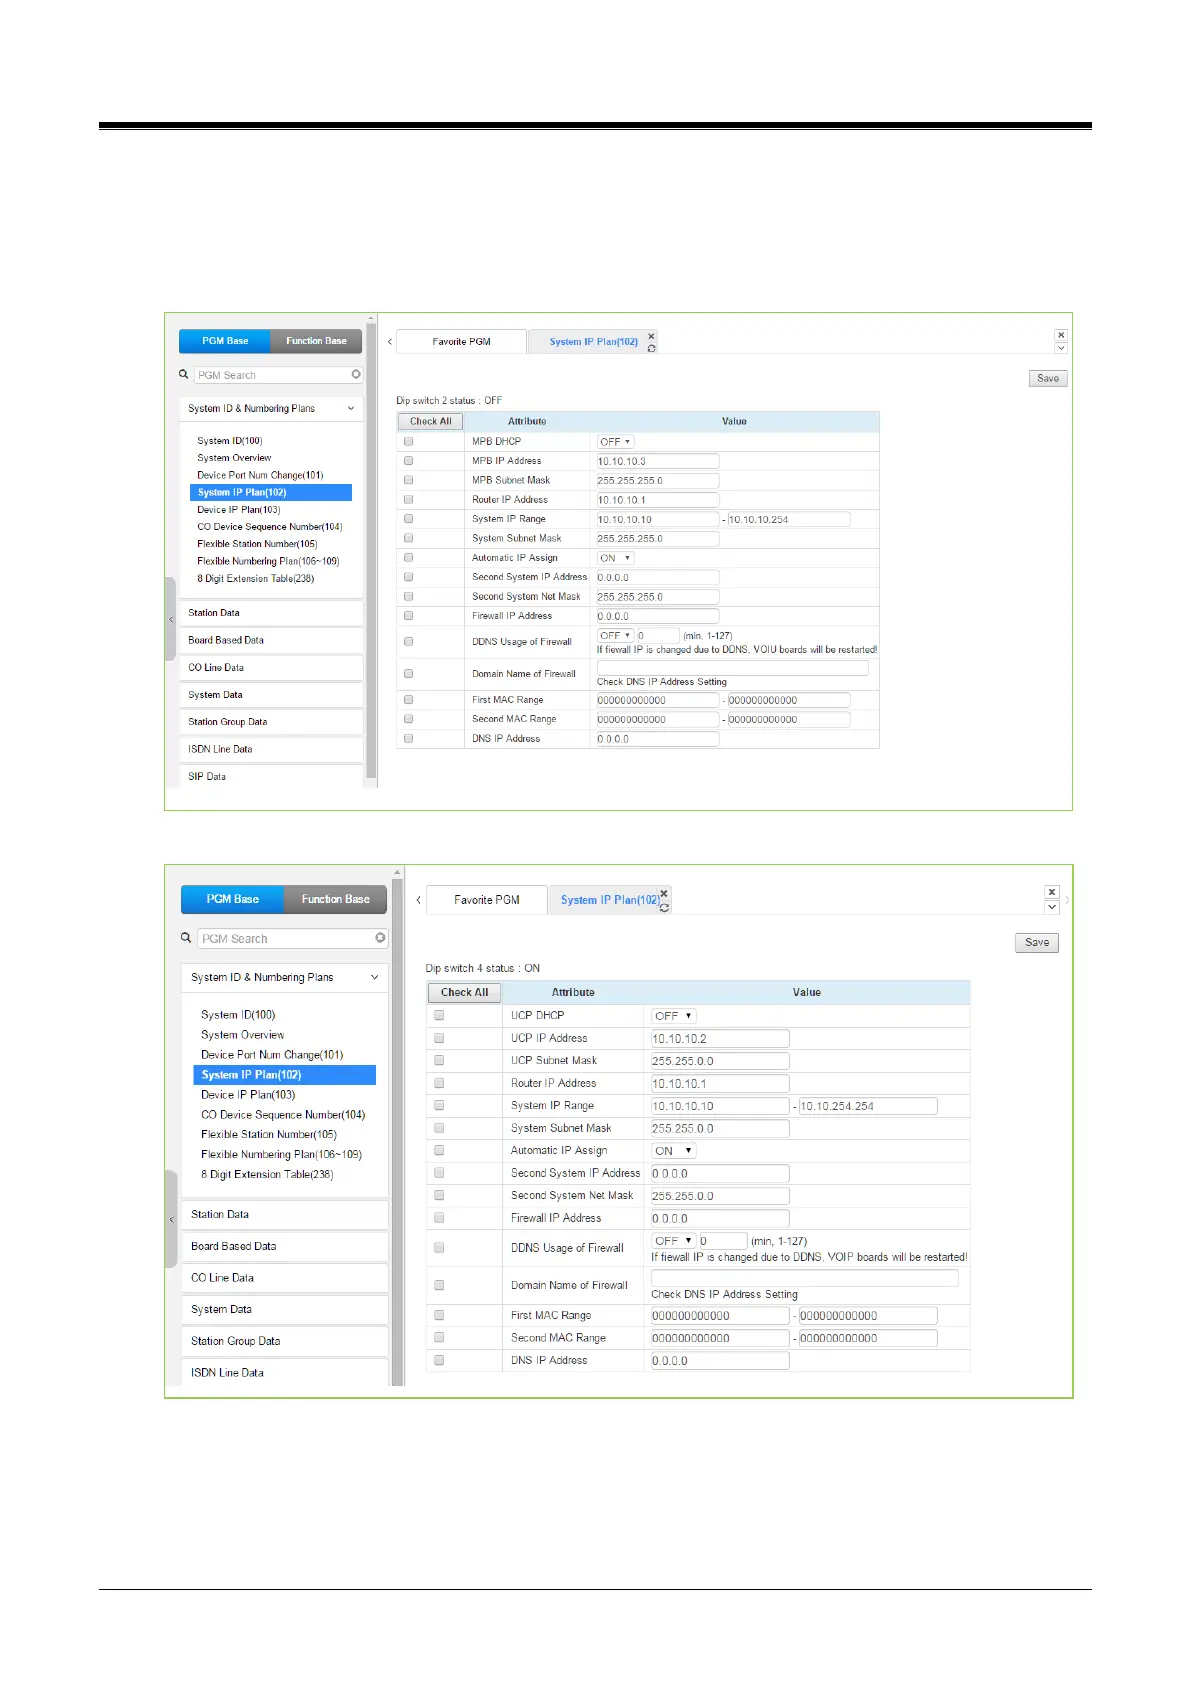
Task: Open tab list chevron in upper screenshot
Action: (x=1061, y=348)
